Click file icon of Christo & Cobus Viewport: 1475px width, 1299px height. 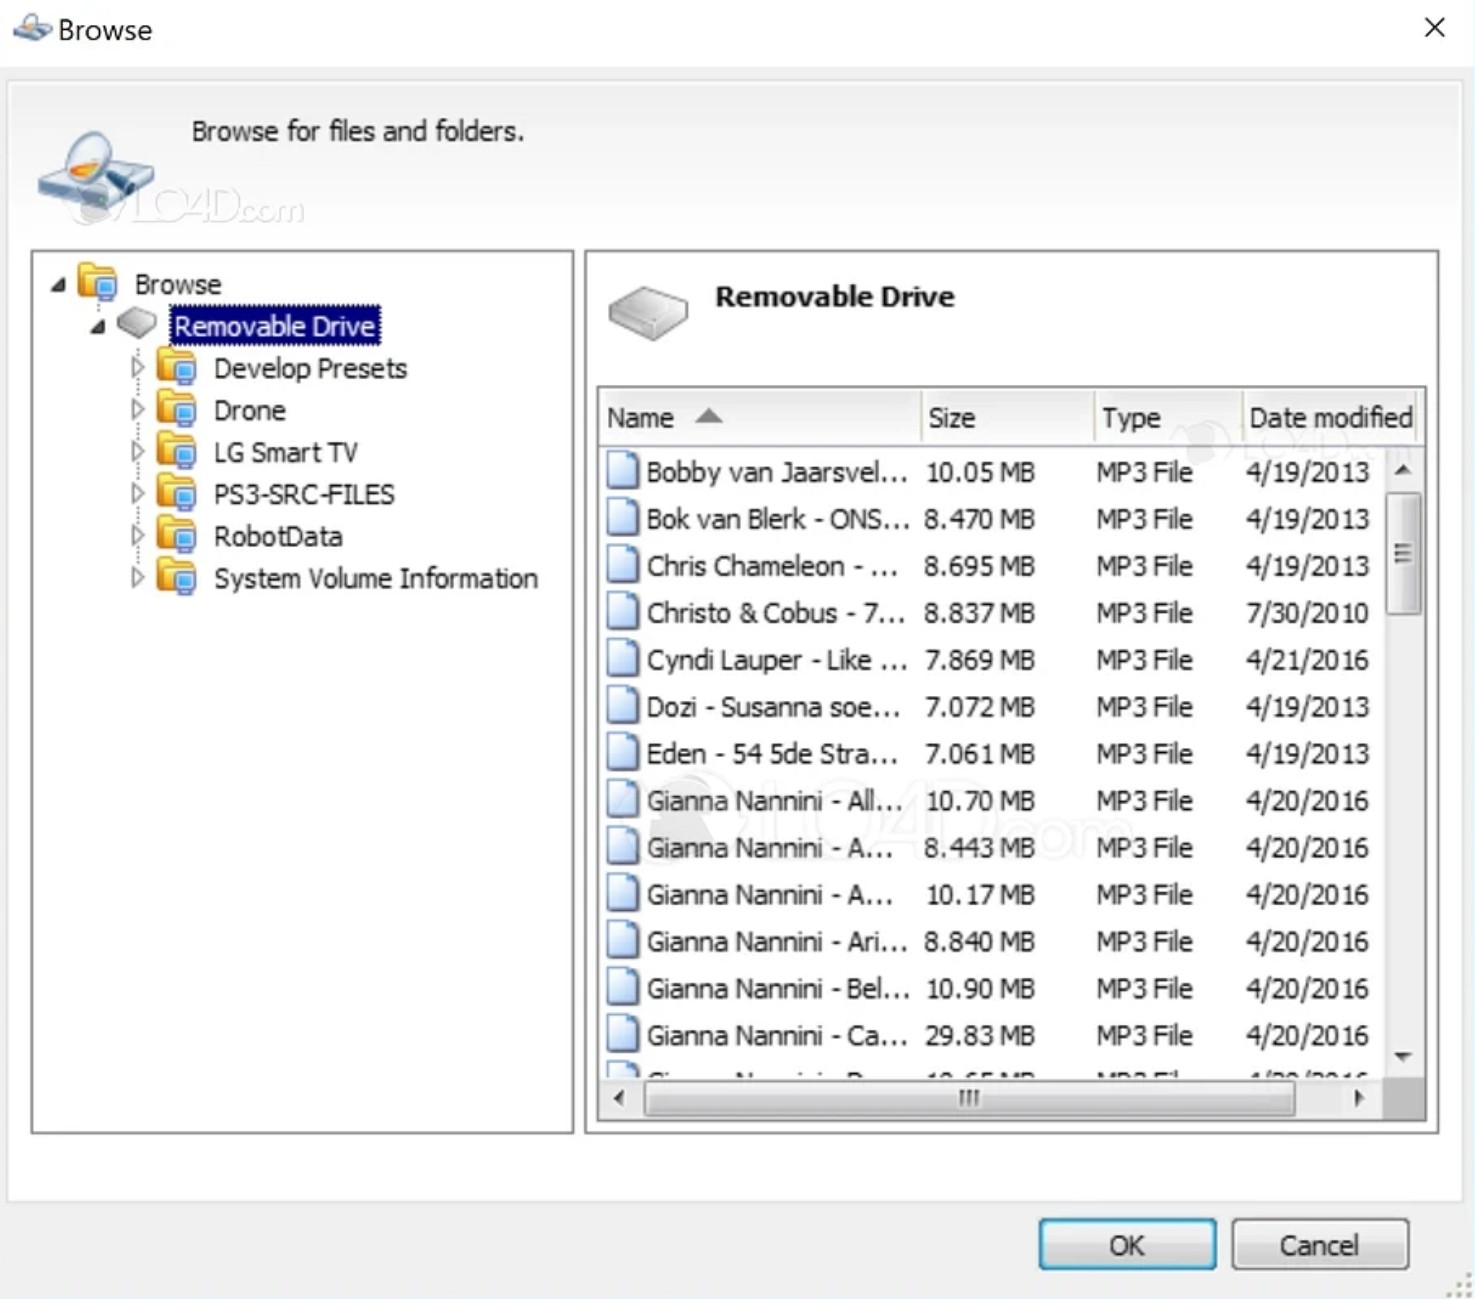click(622, 611)
